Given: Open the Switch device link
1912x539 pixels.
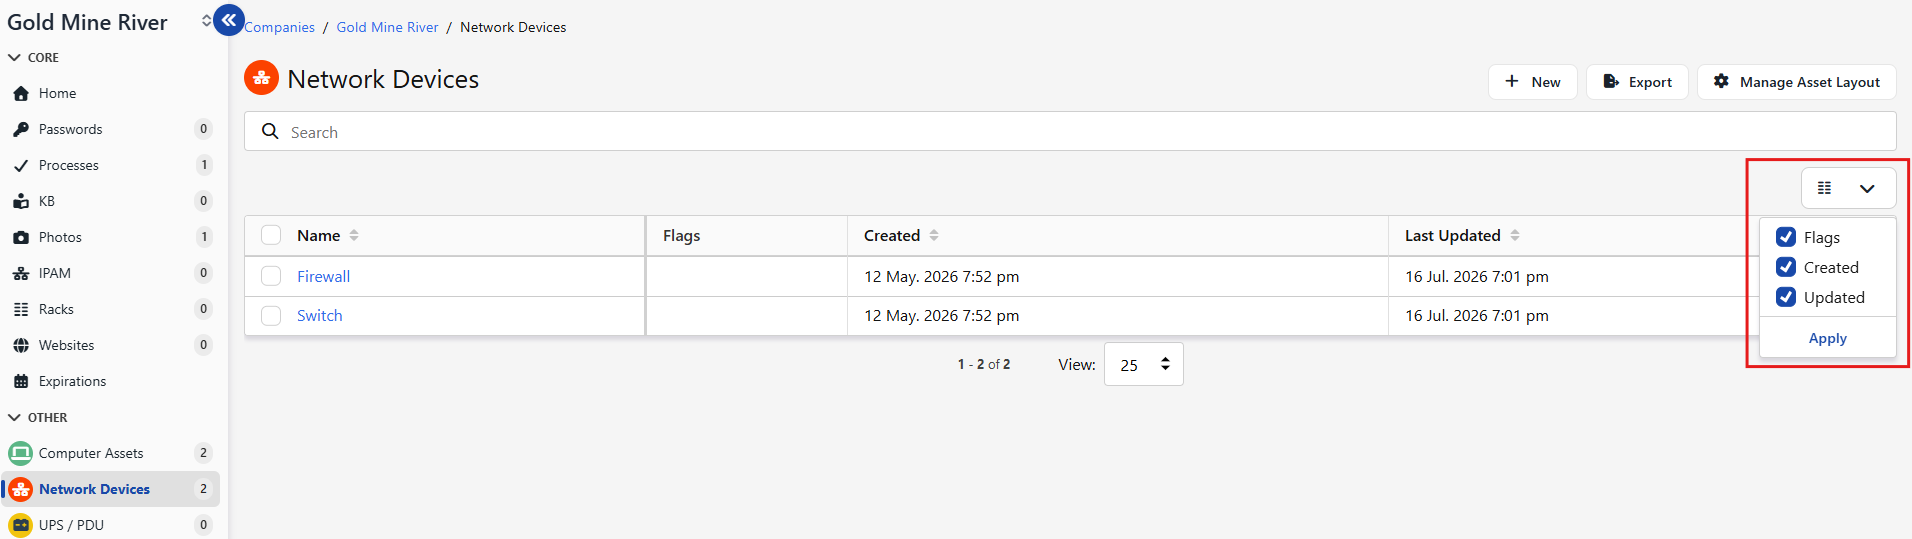Looking at the screenshot, I should 319,315.
